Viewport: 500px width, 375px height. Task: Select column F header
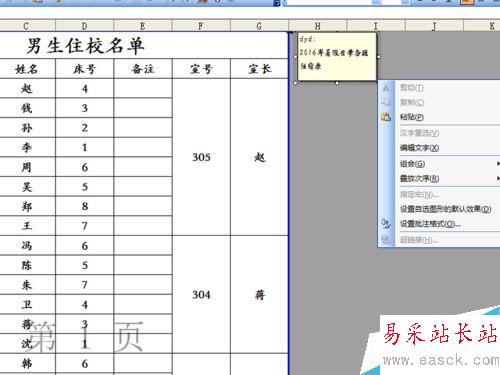pos(201,26)
